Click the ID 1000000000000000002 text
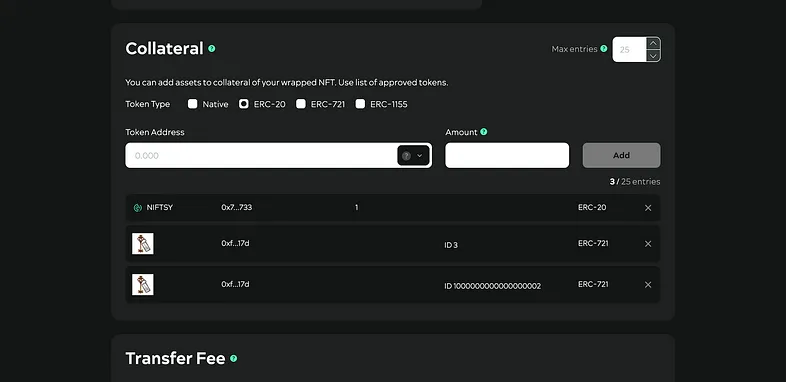The image size is (786, 382). click(x=493, y=286)
